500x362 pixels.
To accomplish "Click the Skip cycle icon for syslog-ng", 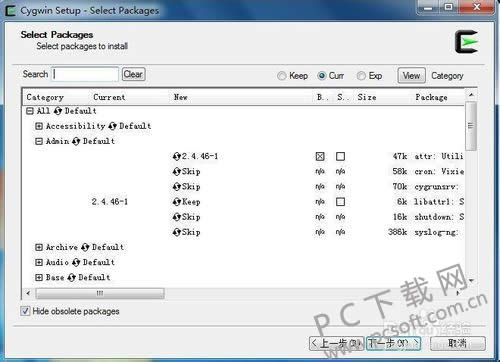I will [x=177, y=232].
